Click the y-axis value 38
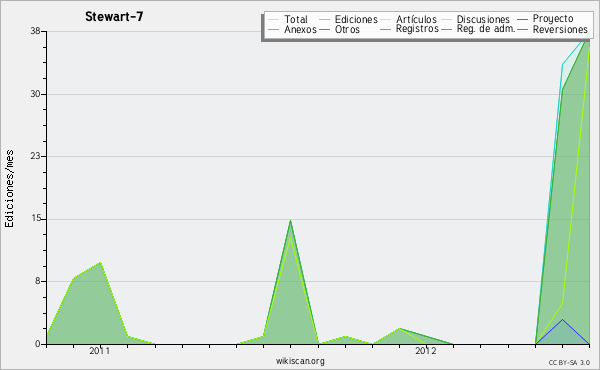 (36, 31)
